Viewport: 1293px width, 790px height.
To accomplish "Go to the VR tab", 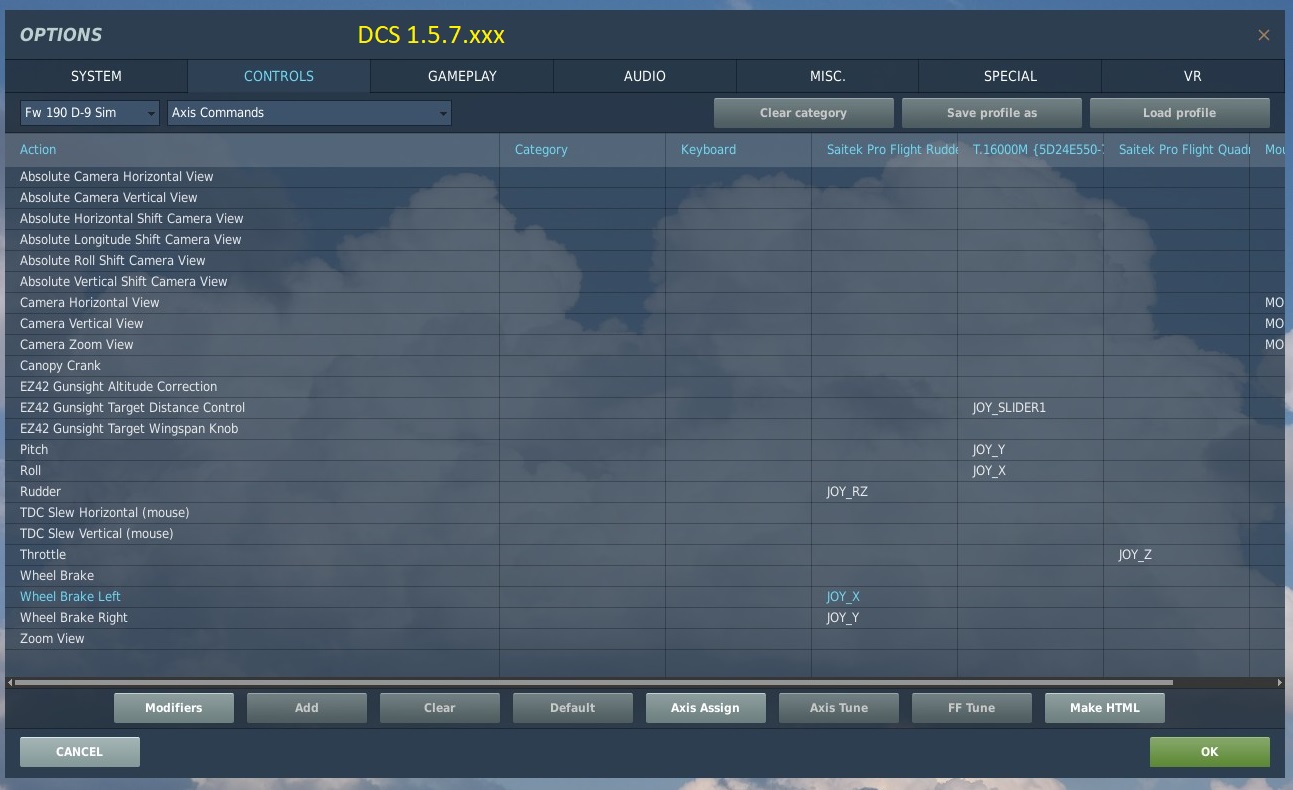I will tap(1192, 76).
